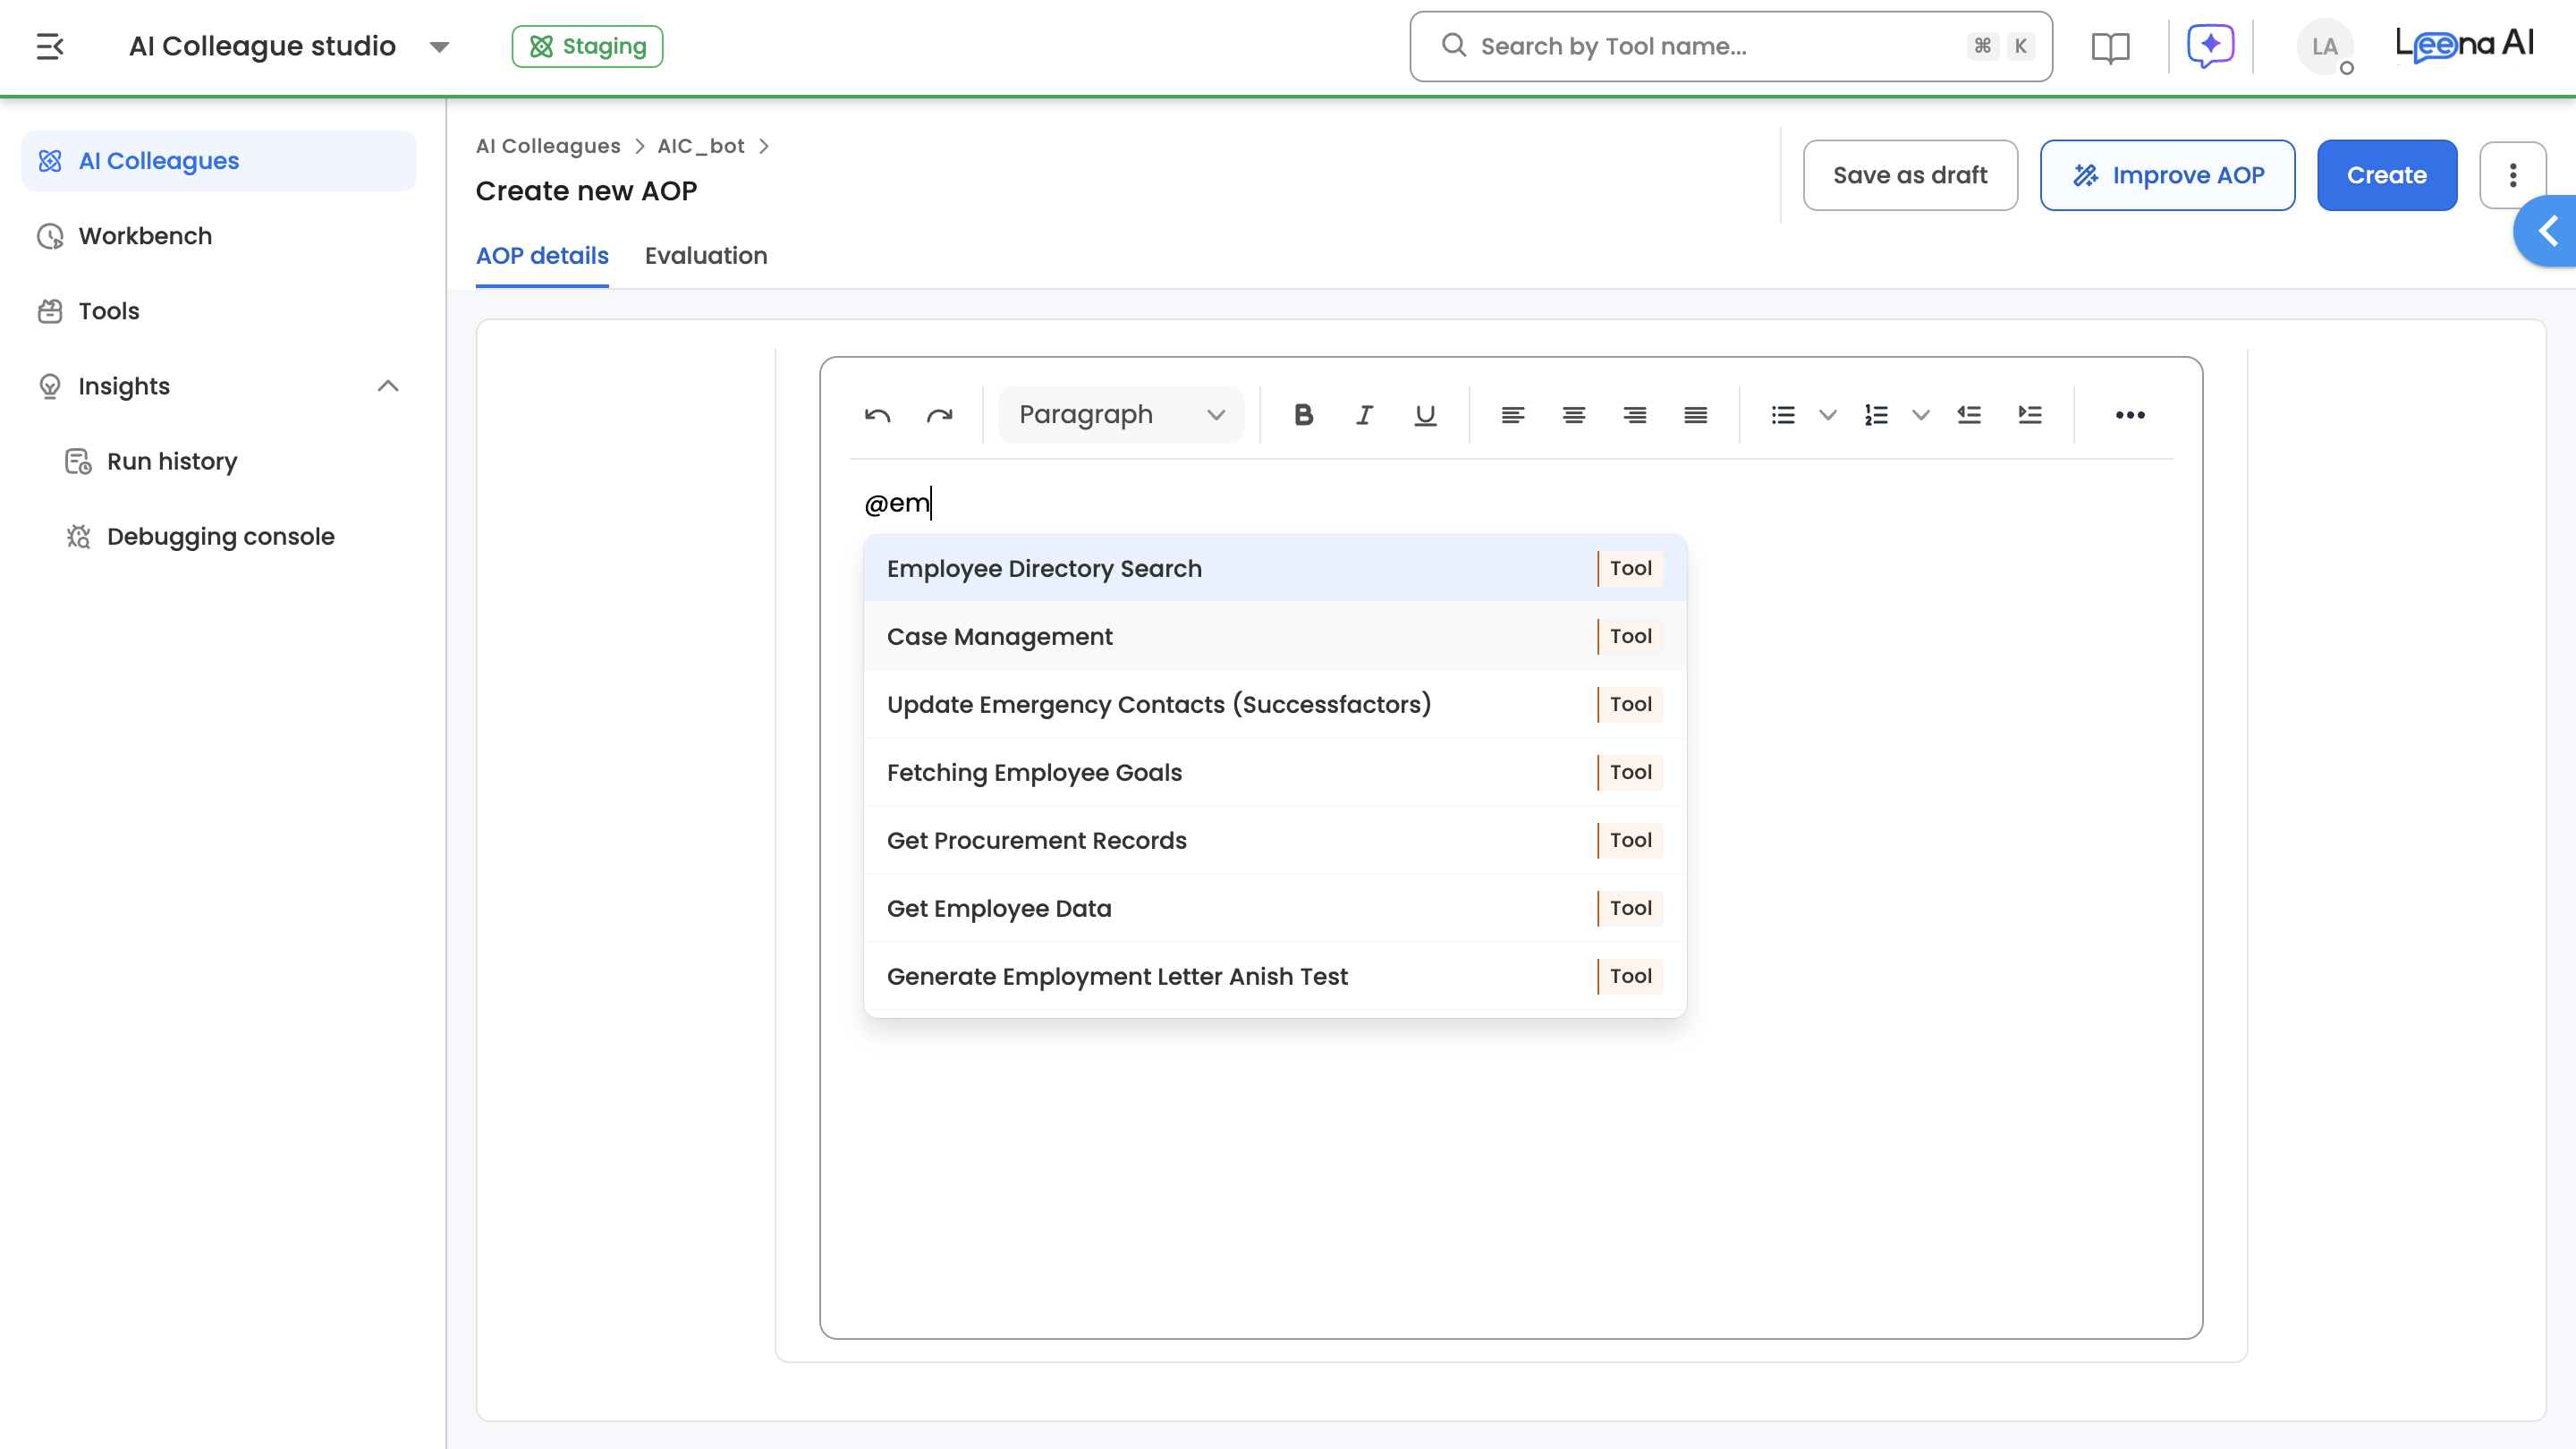
Task: Switch to the Evaluation tab
Action: coord(706,256)
